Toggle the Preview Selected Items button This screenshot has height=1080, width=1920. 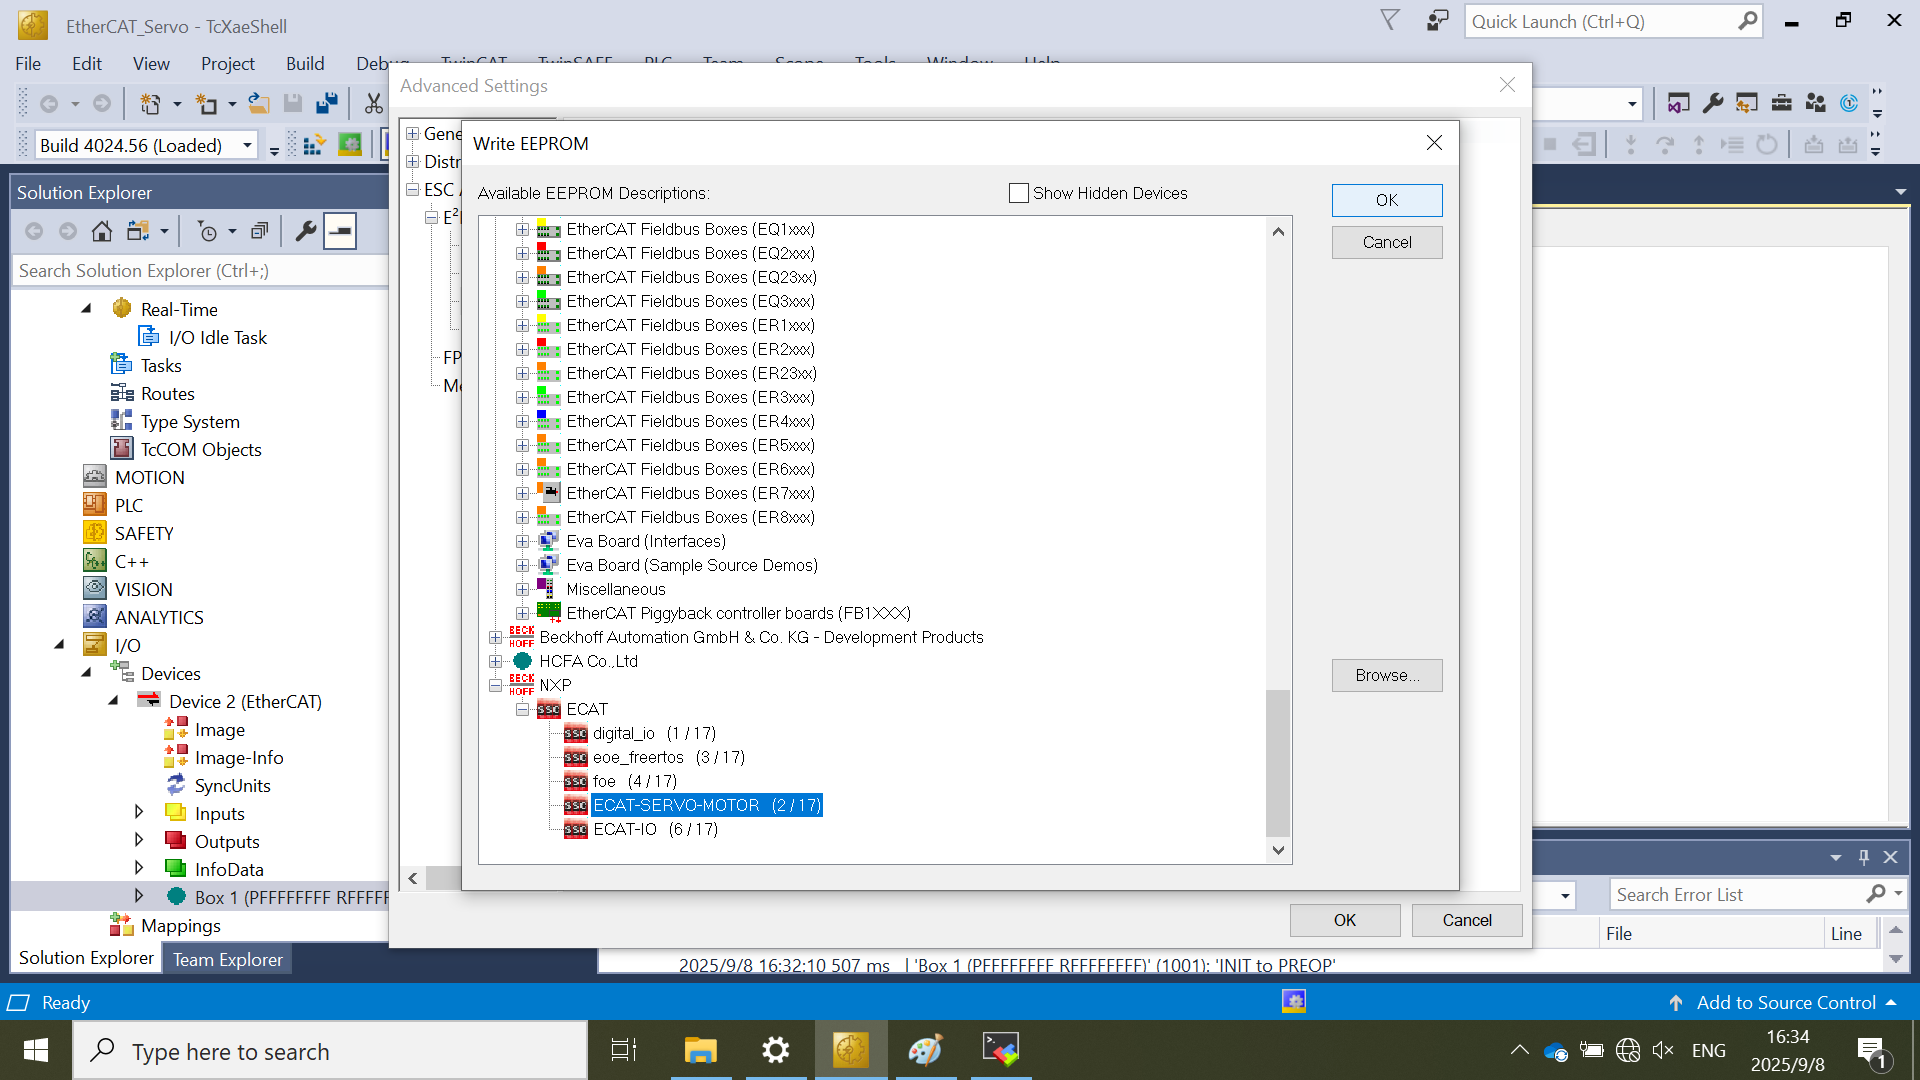click(340, 232)
